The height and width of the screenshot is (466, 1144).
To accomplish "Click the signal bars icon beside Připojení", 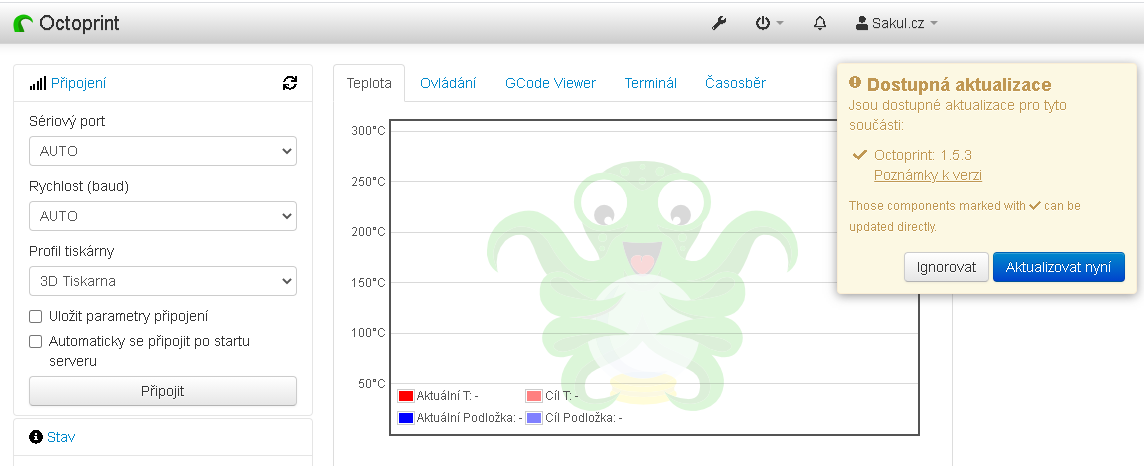I will 38,84.
